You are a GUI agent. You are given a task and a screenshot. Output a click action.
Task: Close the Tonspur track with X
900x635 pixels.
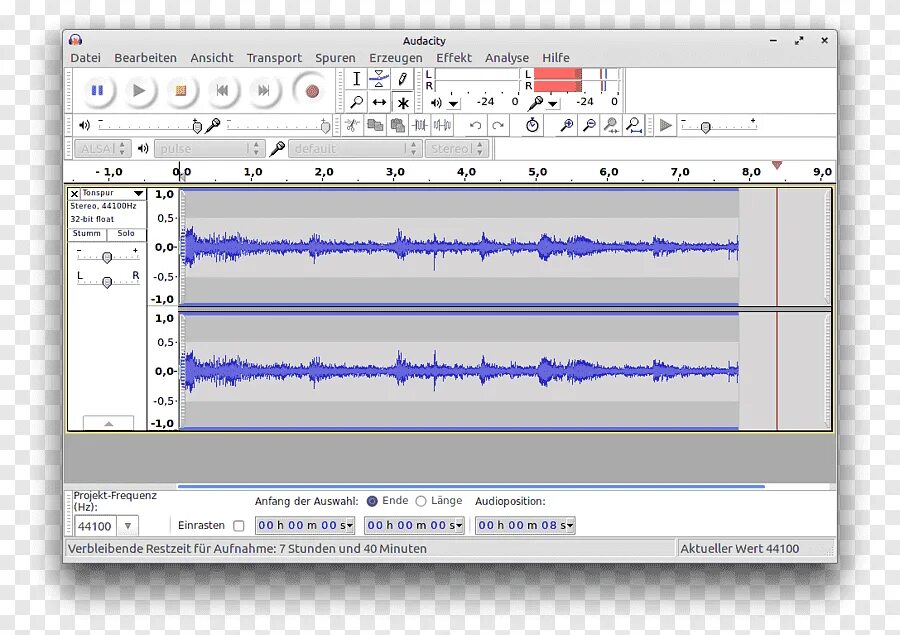point(74,194)
